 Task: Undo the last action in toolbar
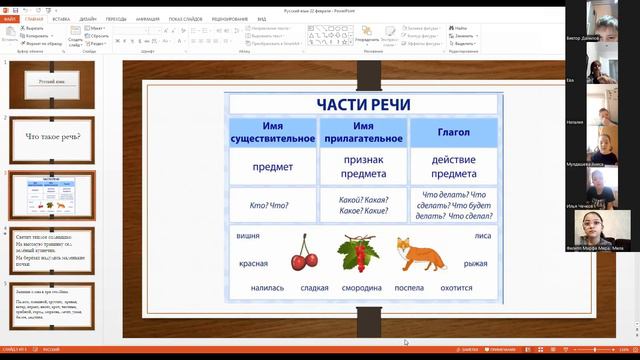(x=25, y=11)
